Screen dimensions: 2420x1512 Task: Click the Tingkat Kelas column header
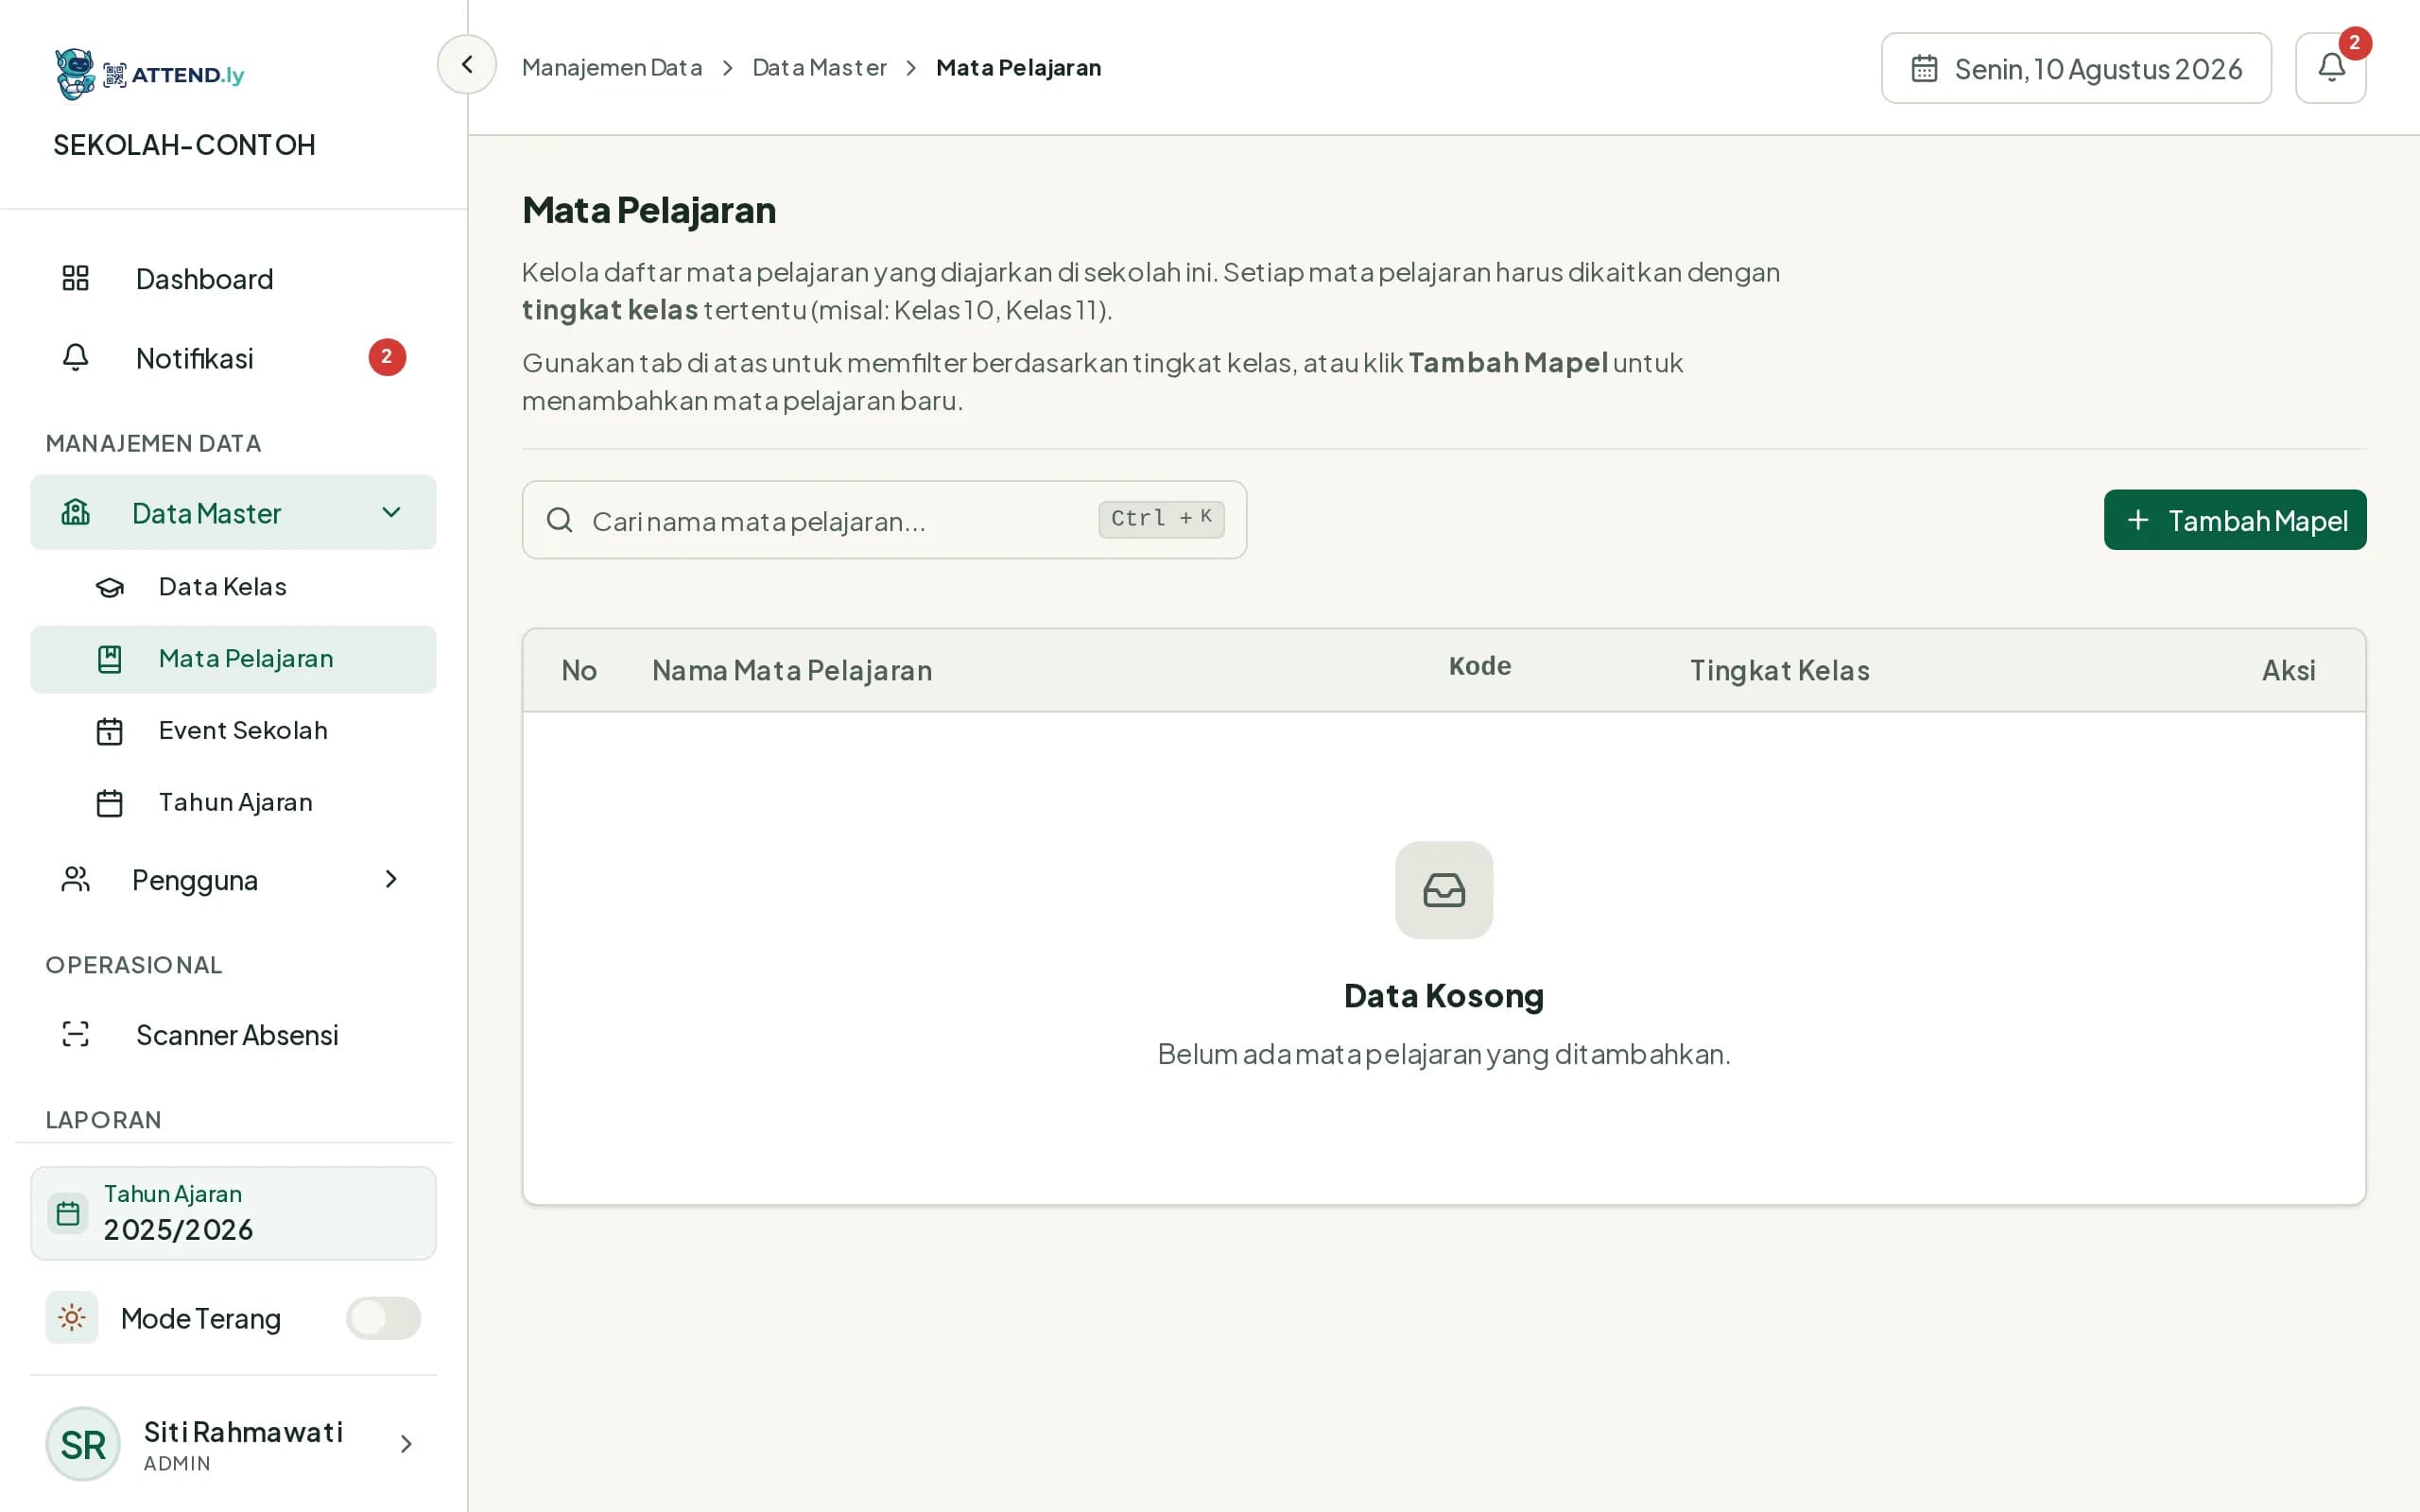1779,671
